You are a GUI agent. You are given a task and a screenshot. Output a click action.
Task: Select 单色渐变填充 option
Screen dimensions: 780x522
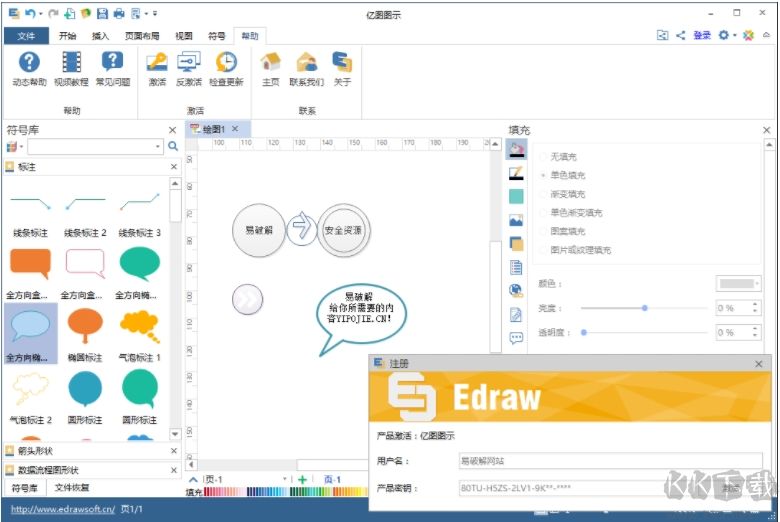(x=571, y=213)
